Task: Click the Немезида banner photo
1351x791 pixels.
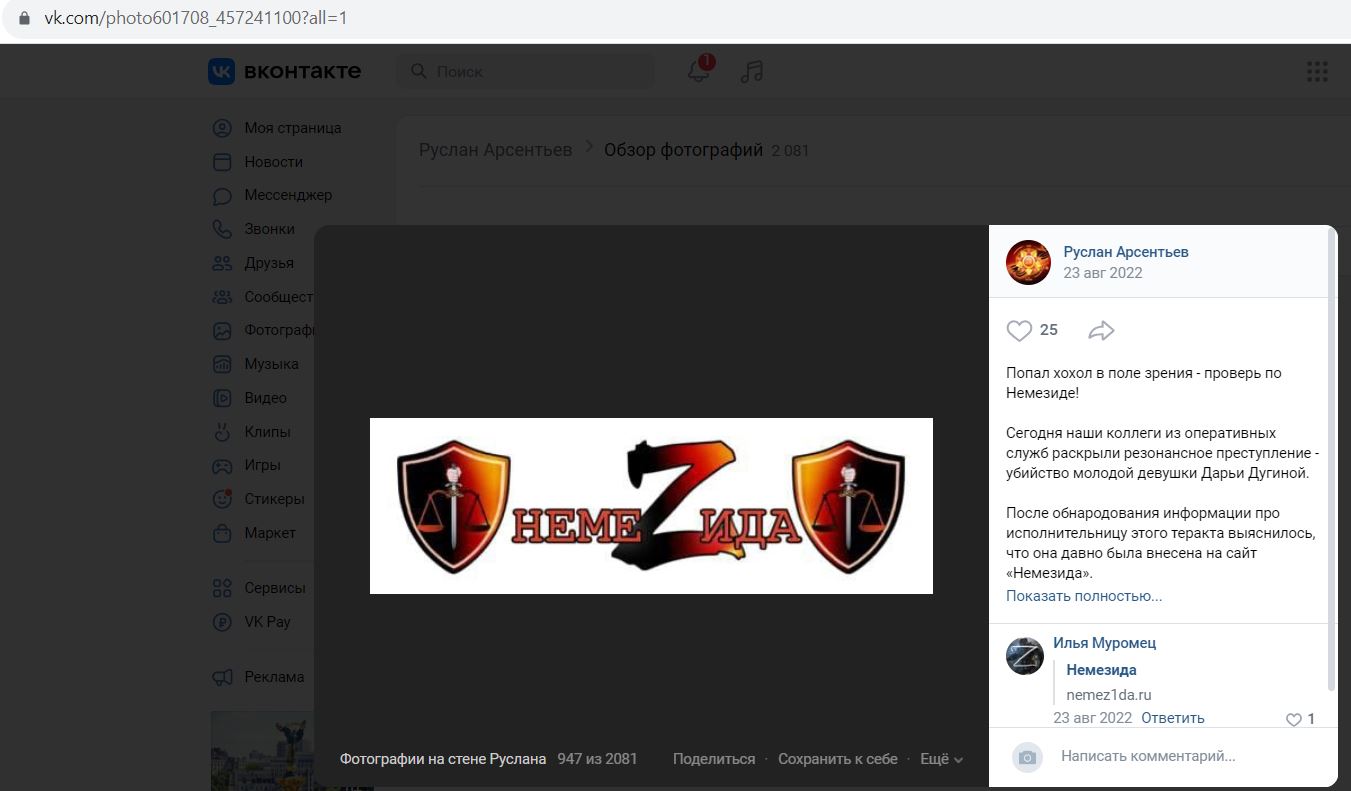Action: point(651,506)
